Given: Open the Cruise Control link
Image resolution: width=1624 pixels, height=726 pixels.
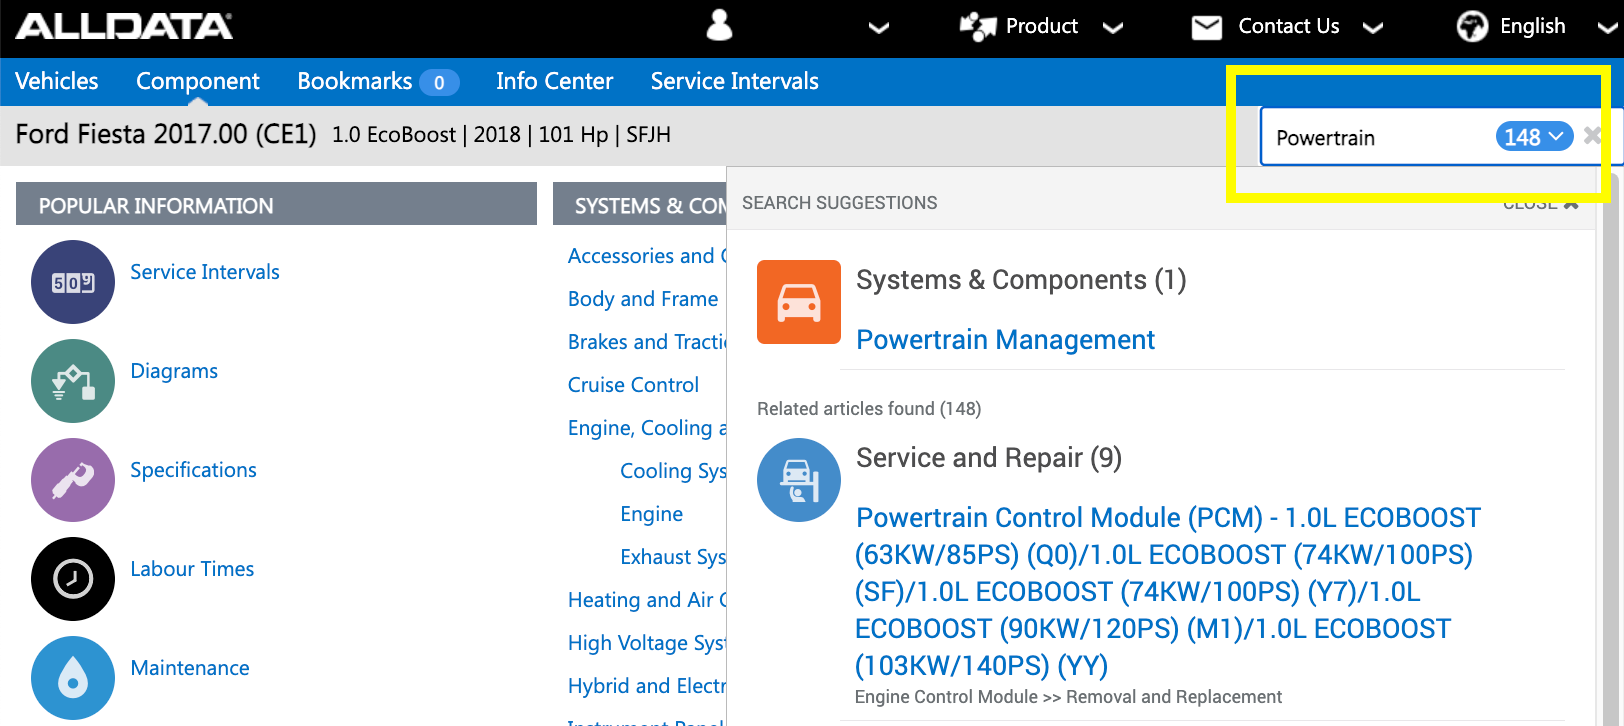Looking at the screenshot, I should (x=633, y=385).
